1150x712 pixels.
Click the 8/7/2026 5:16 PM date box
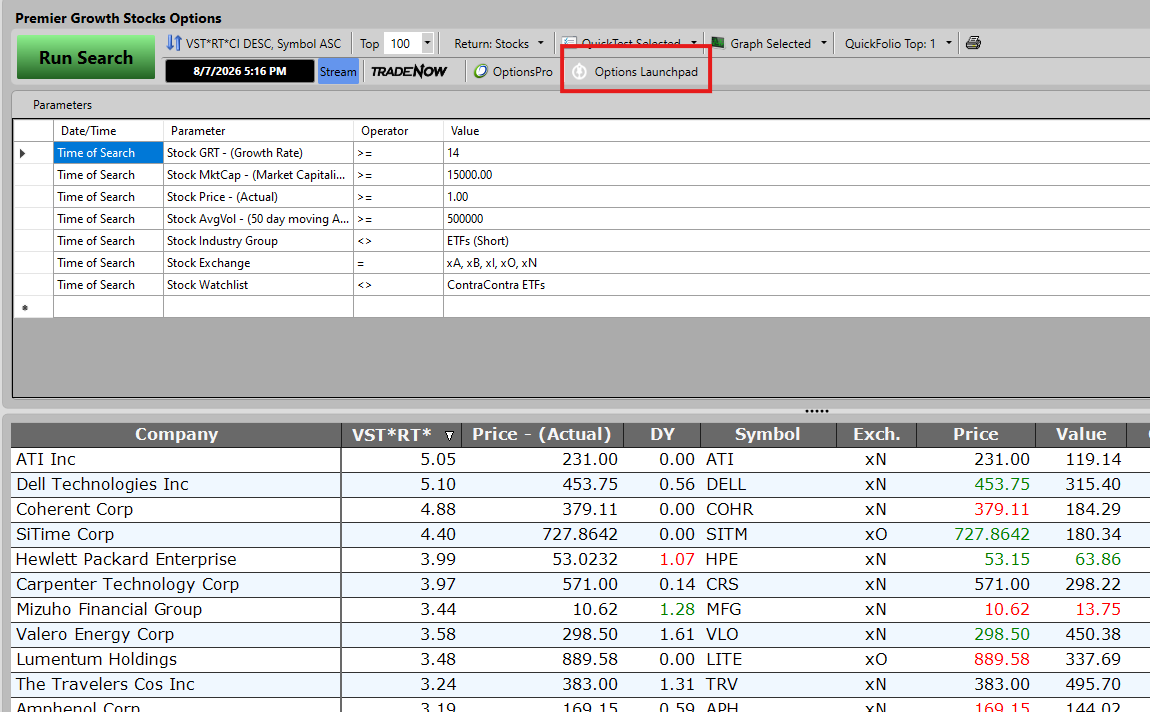pos(239,71)
